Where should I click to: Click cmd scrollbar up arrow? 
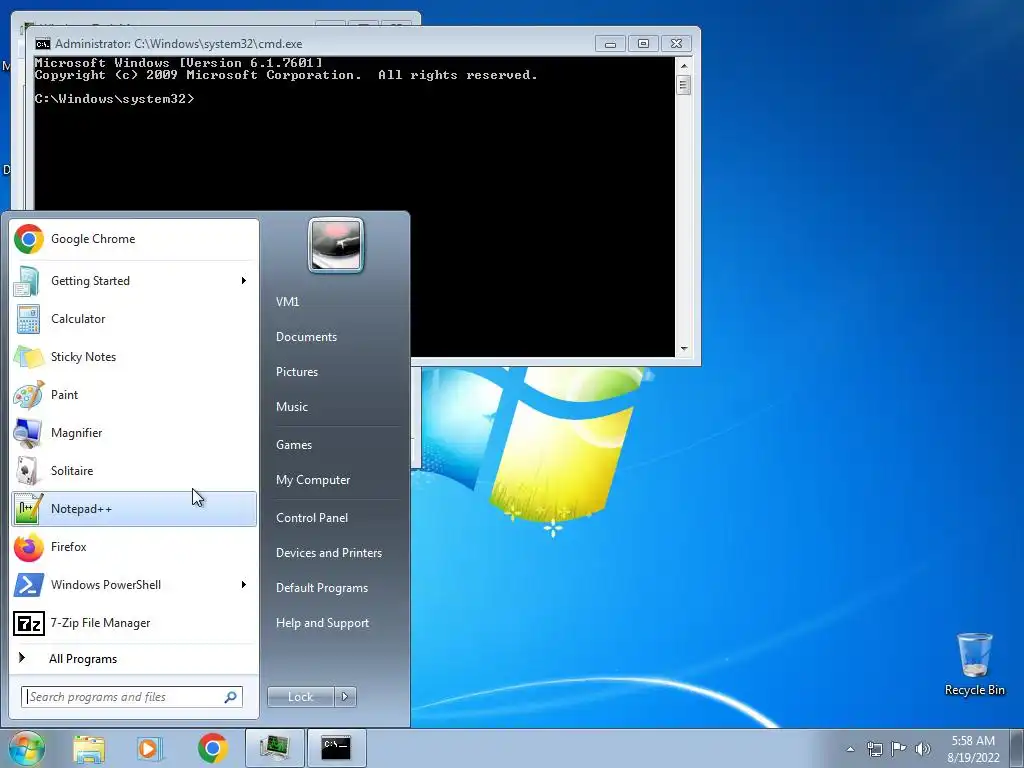[684, 66]
